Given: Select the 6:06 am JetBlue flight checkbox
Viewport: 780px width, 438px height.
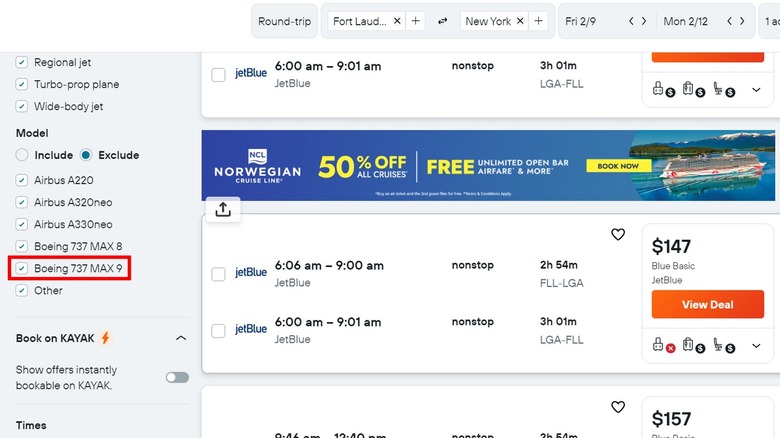Looking at the screenshot, I should pyautogui.click(x=218, y=274).
